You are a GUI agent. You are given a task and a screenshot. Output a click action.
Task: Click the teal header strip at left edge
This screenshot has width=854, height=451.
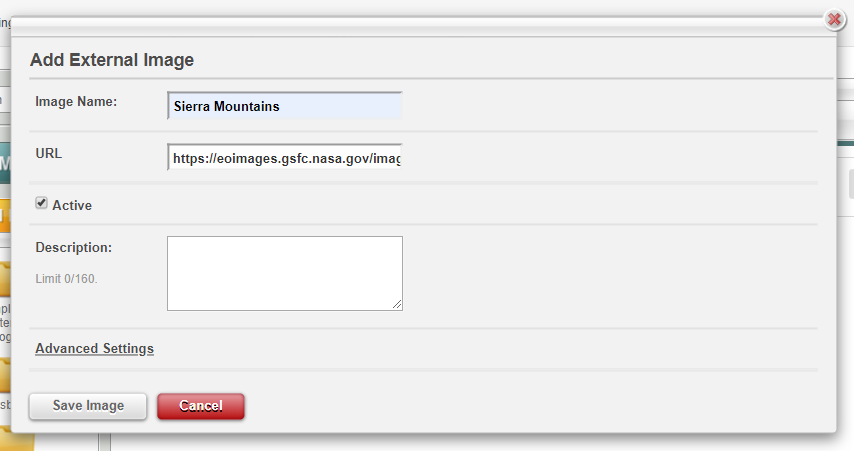click(5, 162)
